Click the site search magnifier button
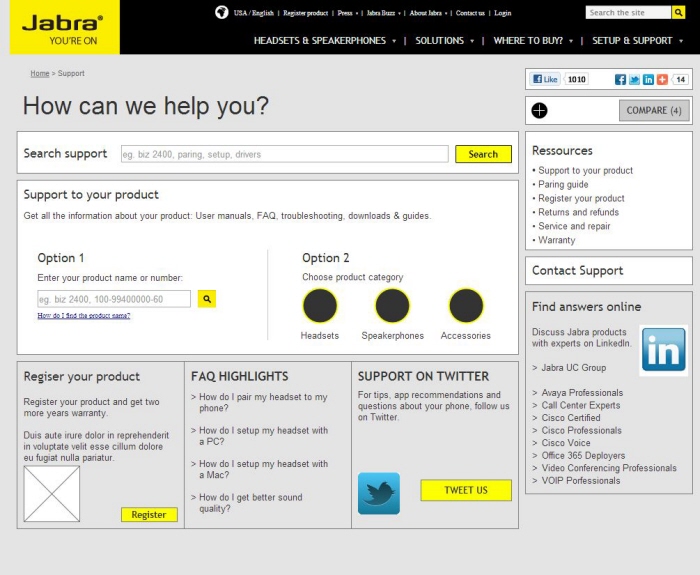Screen dimensions: 700x575 pos(678,12)
